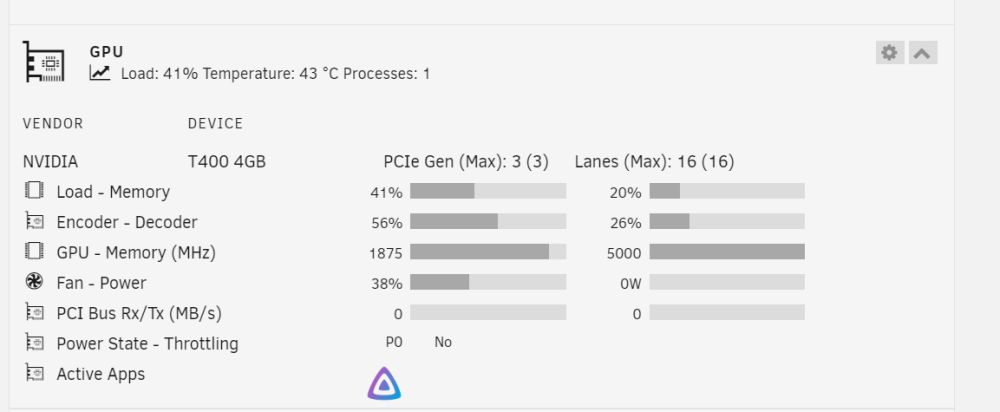Click the Jellyfin active app icon
This screenshot has width=1000, height=412.
[384, 383]
